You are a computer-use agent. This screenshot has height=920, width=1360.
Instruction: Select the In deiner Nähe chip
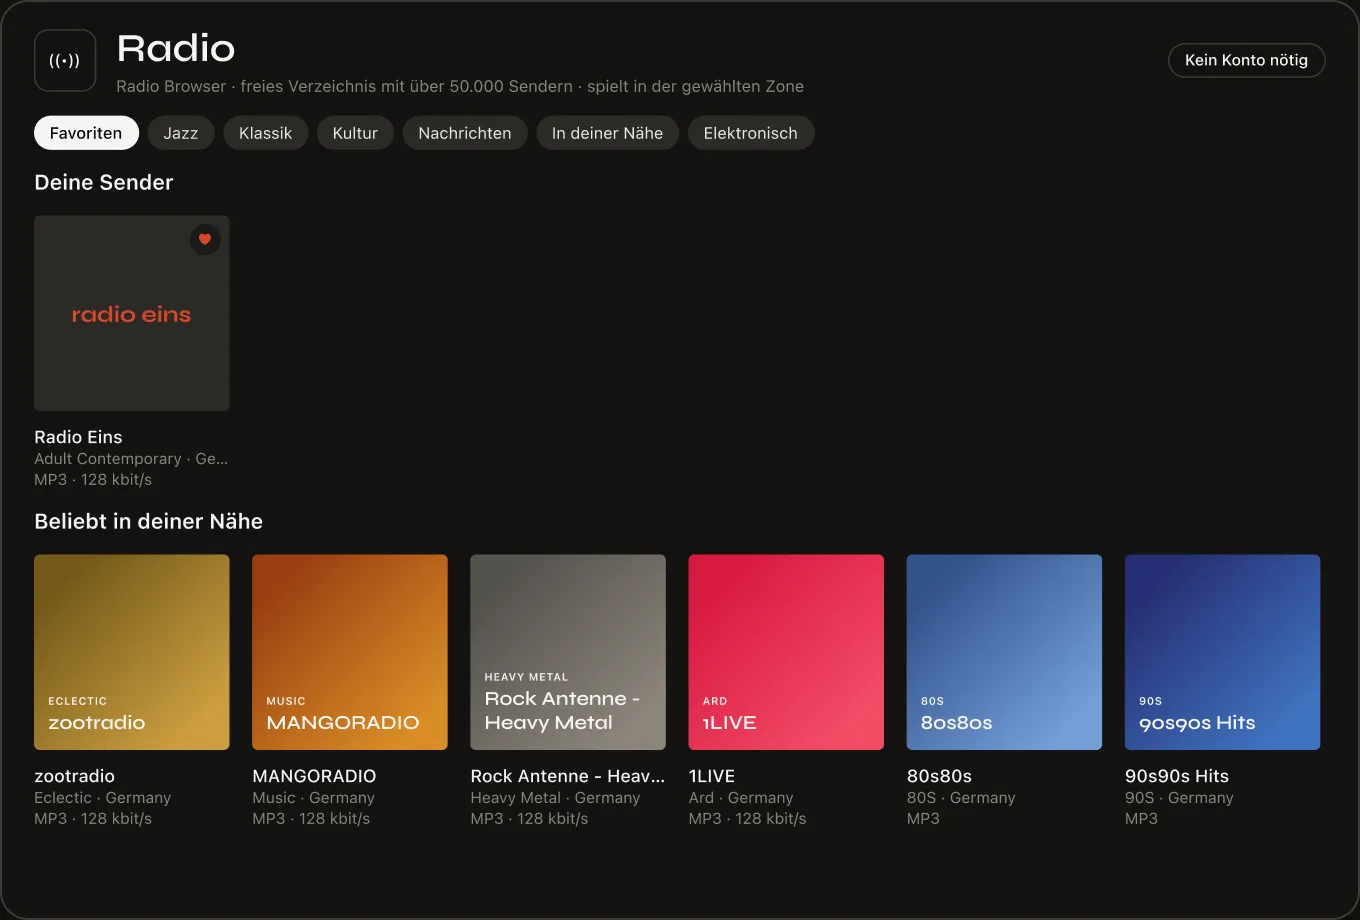click(607, 133)
